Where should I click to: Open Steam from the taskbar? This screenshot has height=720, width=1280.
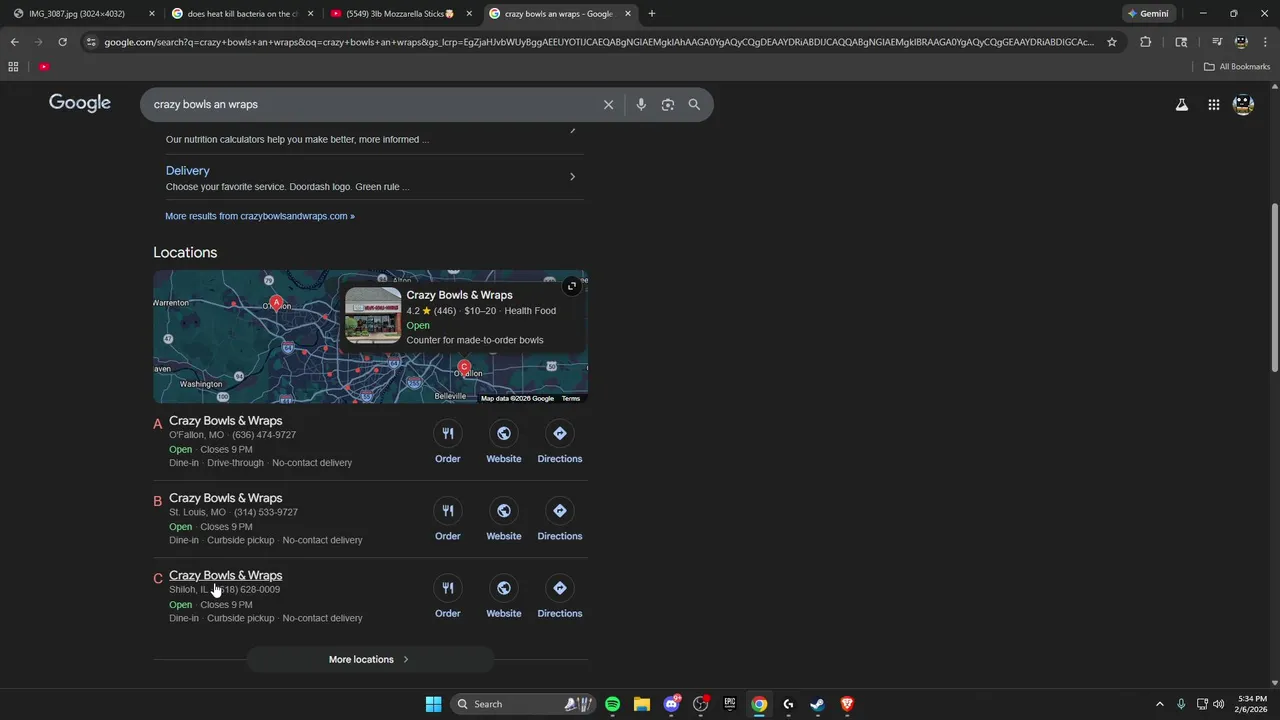pyautogui.click(x=817, y=704)
